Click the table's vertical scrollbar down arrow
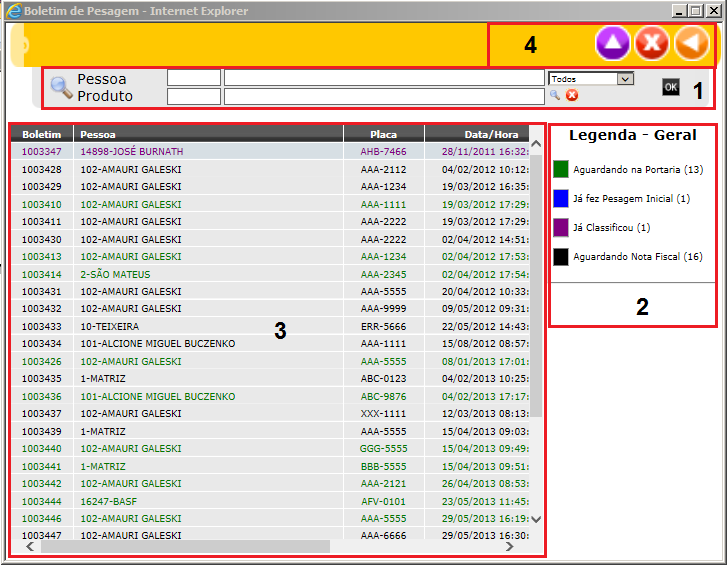The image size is (727, 565). (535, 519)
